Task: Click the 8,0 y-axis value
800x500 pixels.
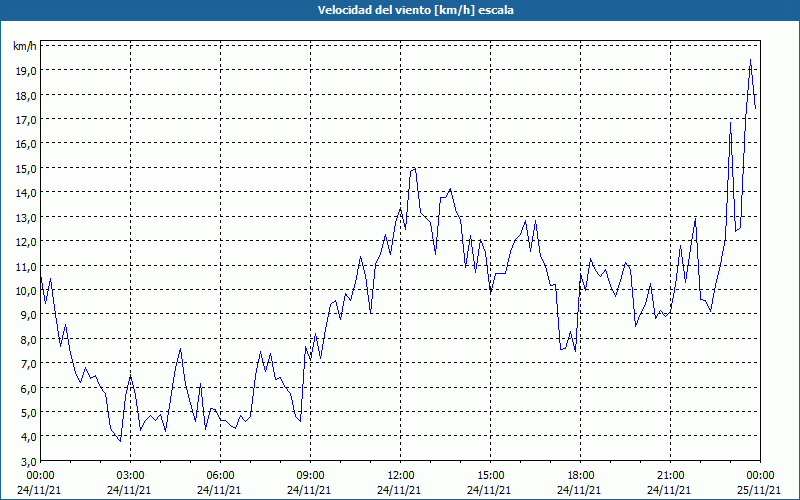Action: pos(29,340)
